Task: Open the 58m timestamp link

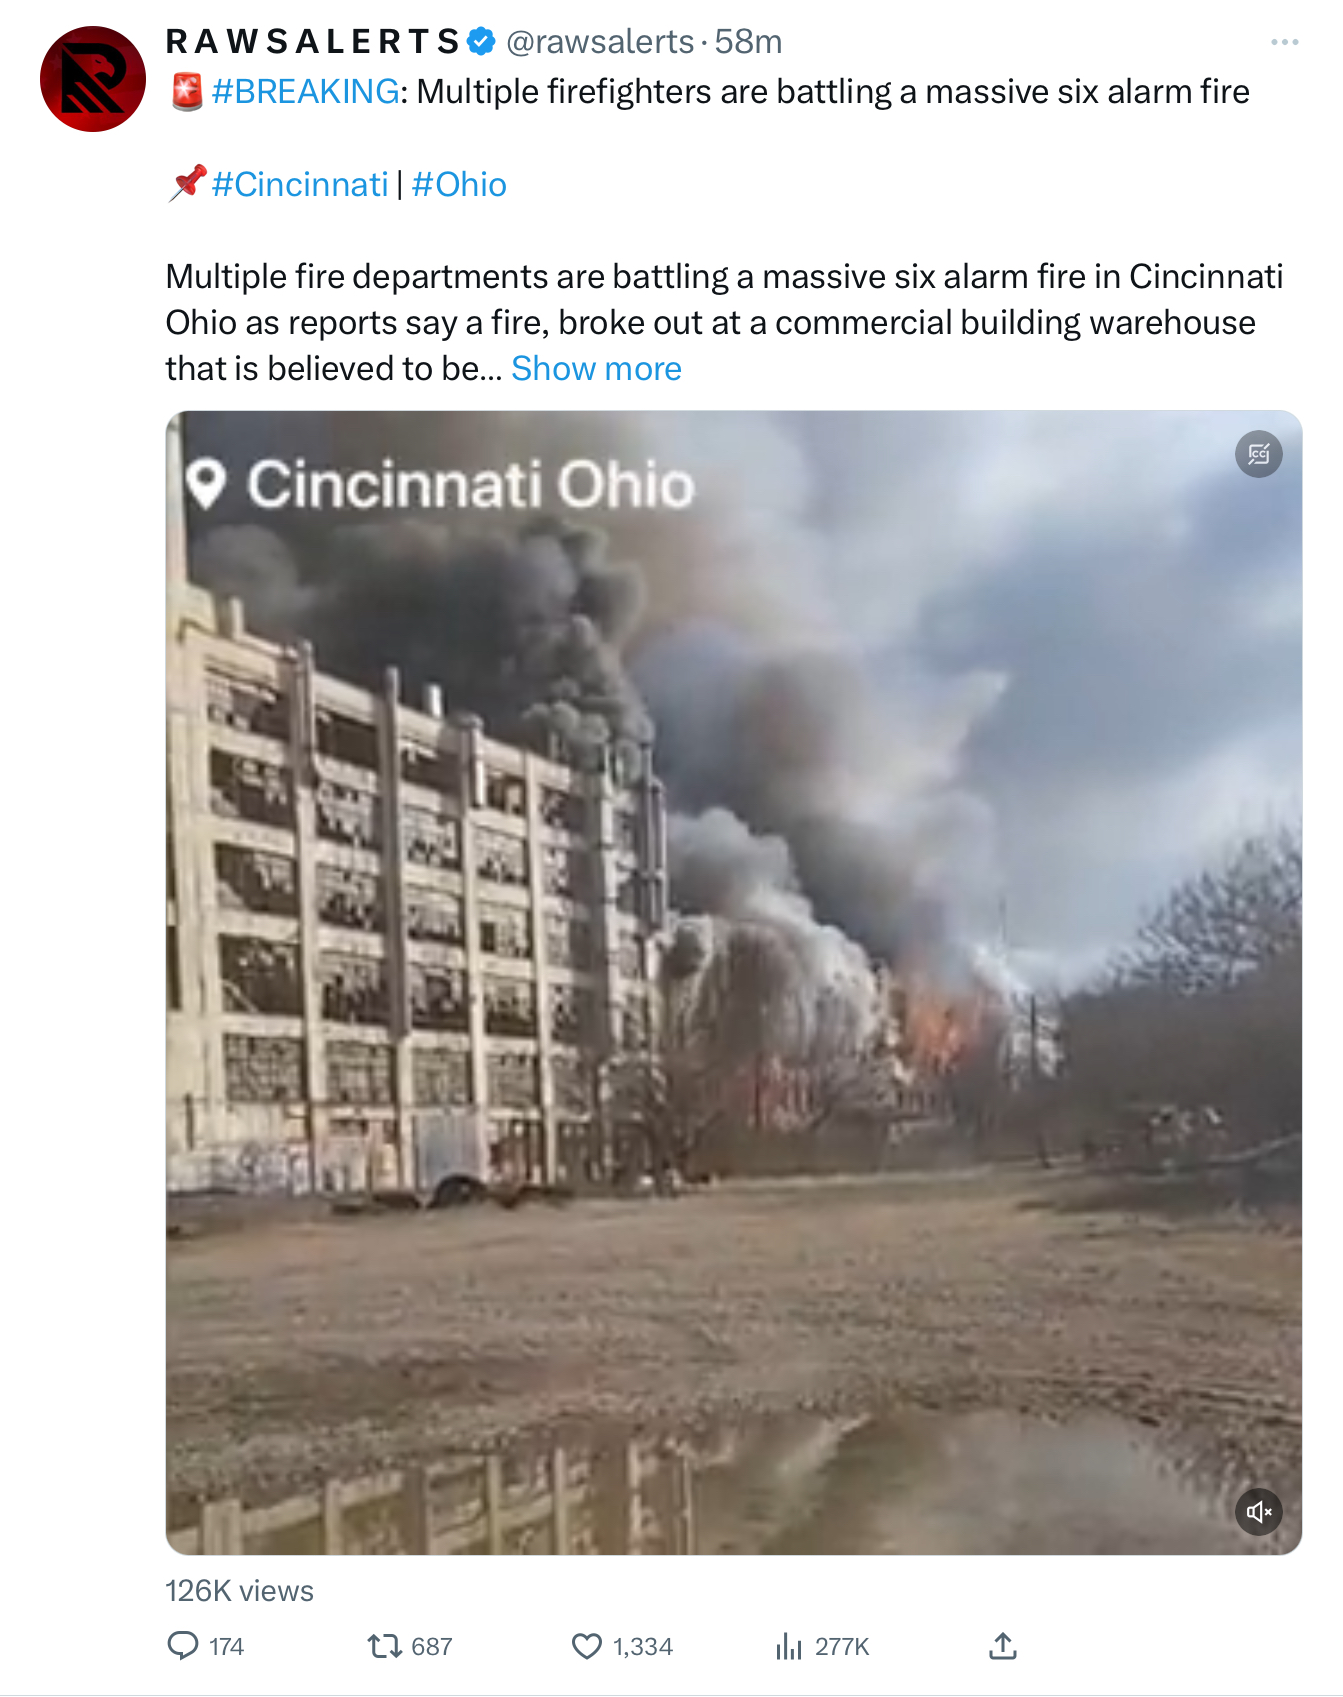Action: click(x=748, y=42)
